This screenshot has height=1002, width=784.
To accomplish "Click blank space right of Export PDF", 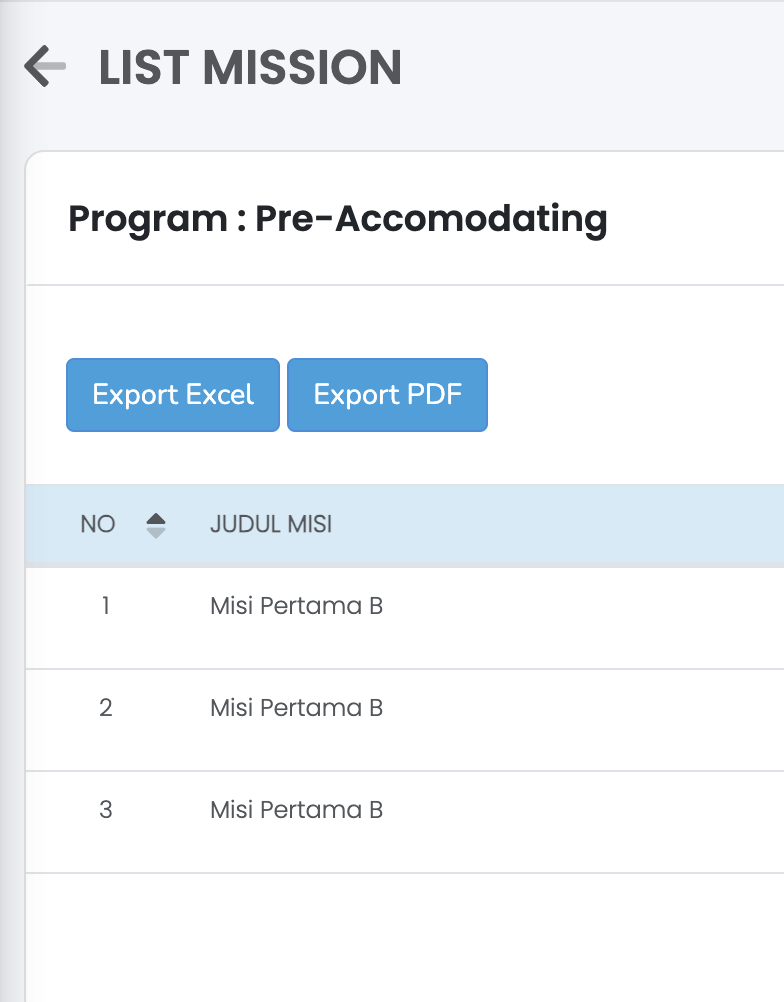I will tap(630, 395).
